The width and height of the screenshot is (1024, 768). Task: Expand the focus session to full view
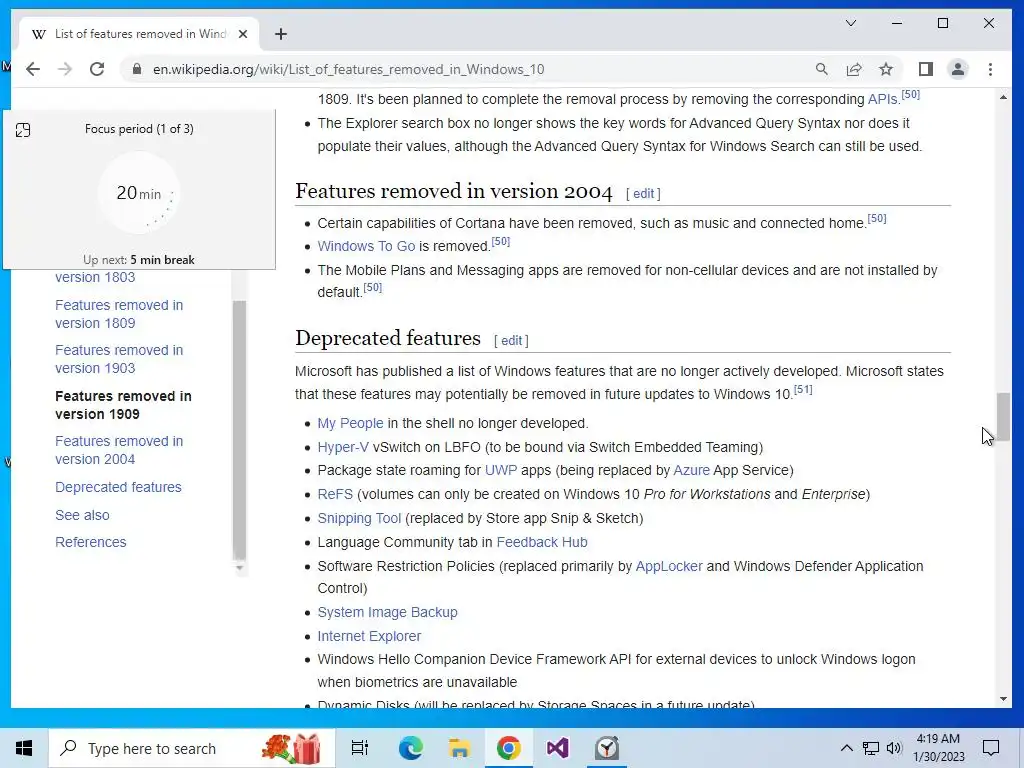click(x=23, y=130)
